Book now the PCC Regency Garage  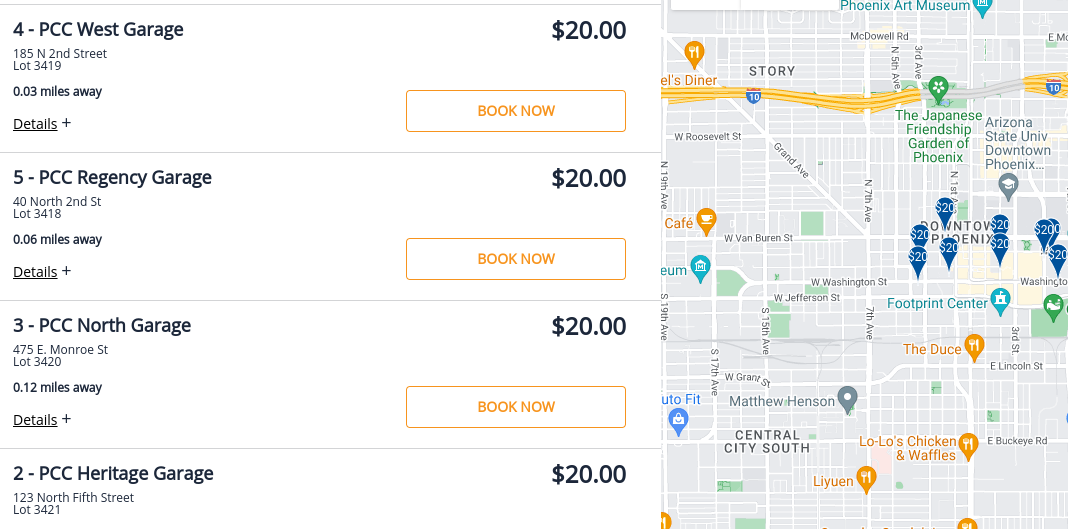point(515,259)
